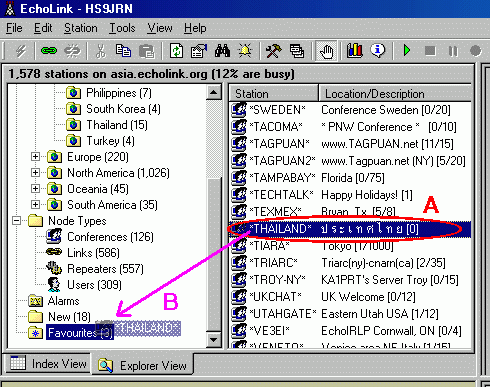The image size is (490, 387).
Task: Expand the Europe (220) tree node
Action: (x=35, y=157)
